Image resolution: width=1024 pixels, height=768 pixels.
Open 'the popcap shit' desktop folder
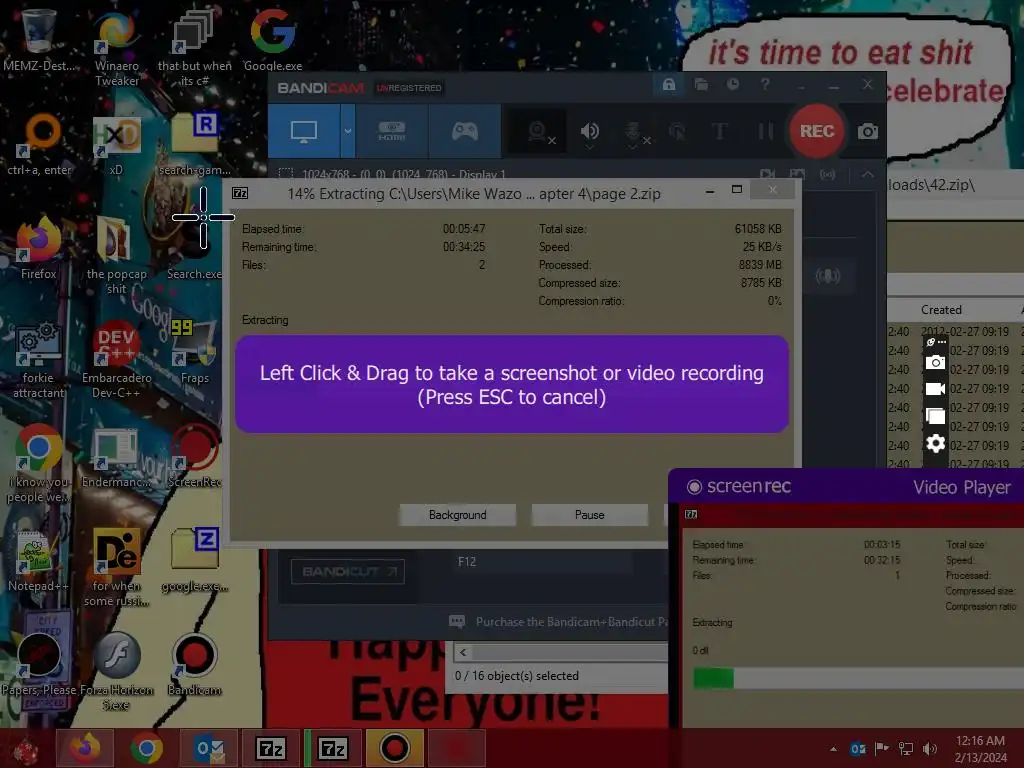116,256
